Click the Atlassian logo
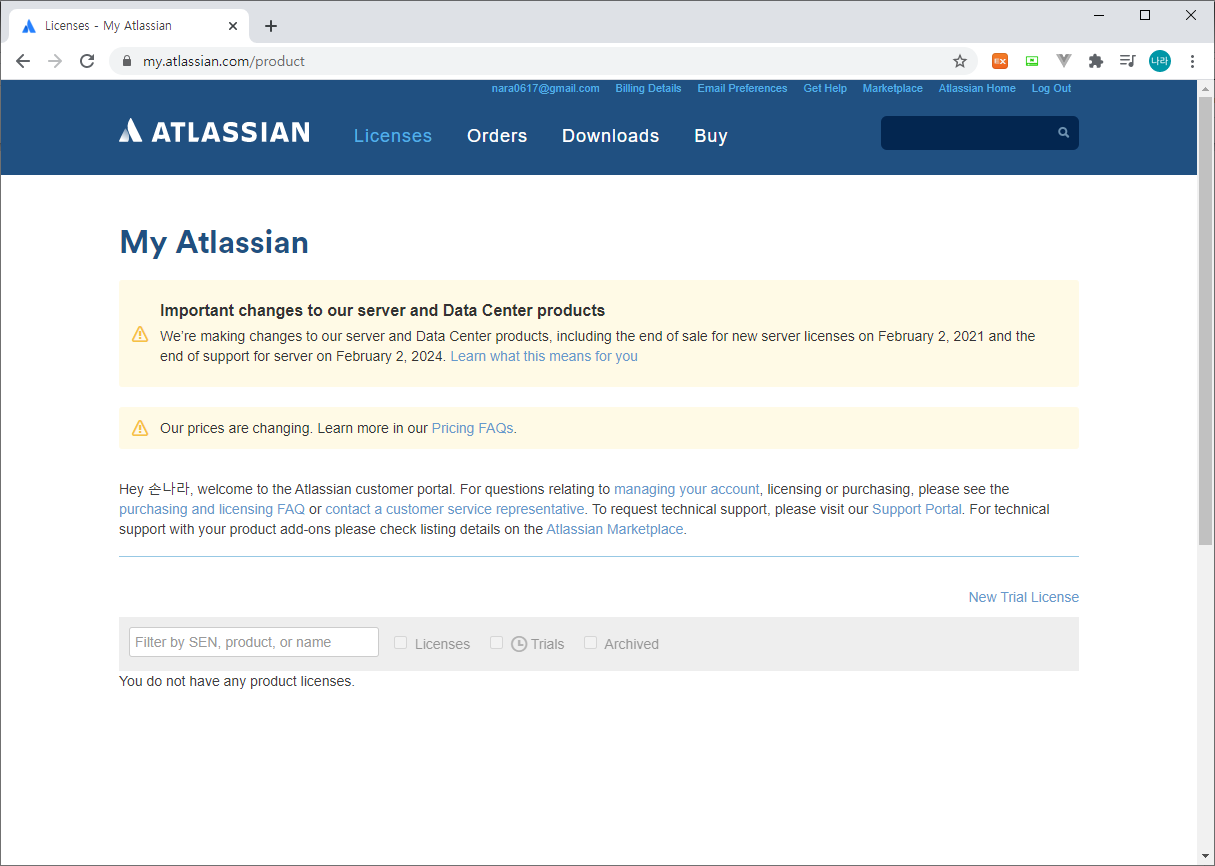Screen dimensions: 1215x866 (x=214, y=131)
